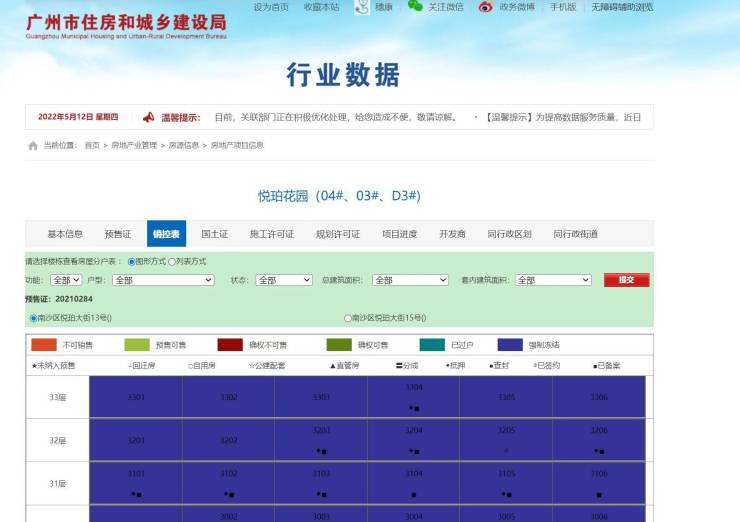Image resolution: width=740 pixels, height=522 pixels.
Task: Click the red 提交 button
Action: (626, 280)
